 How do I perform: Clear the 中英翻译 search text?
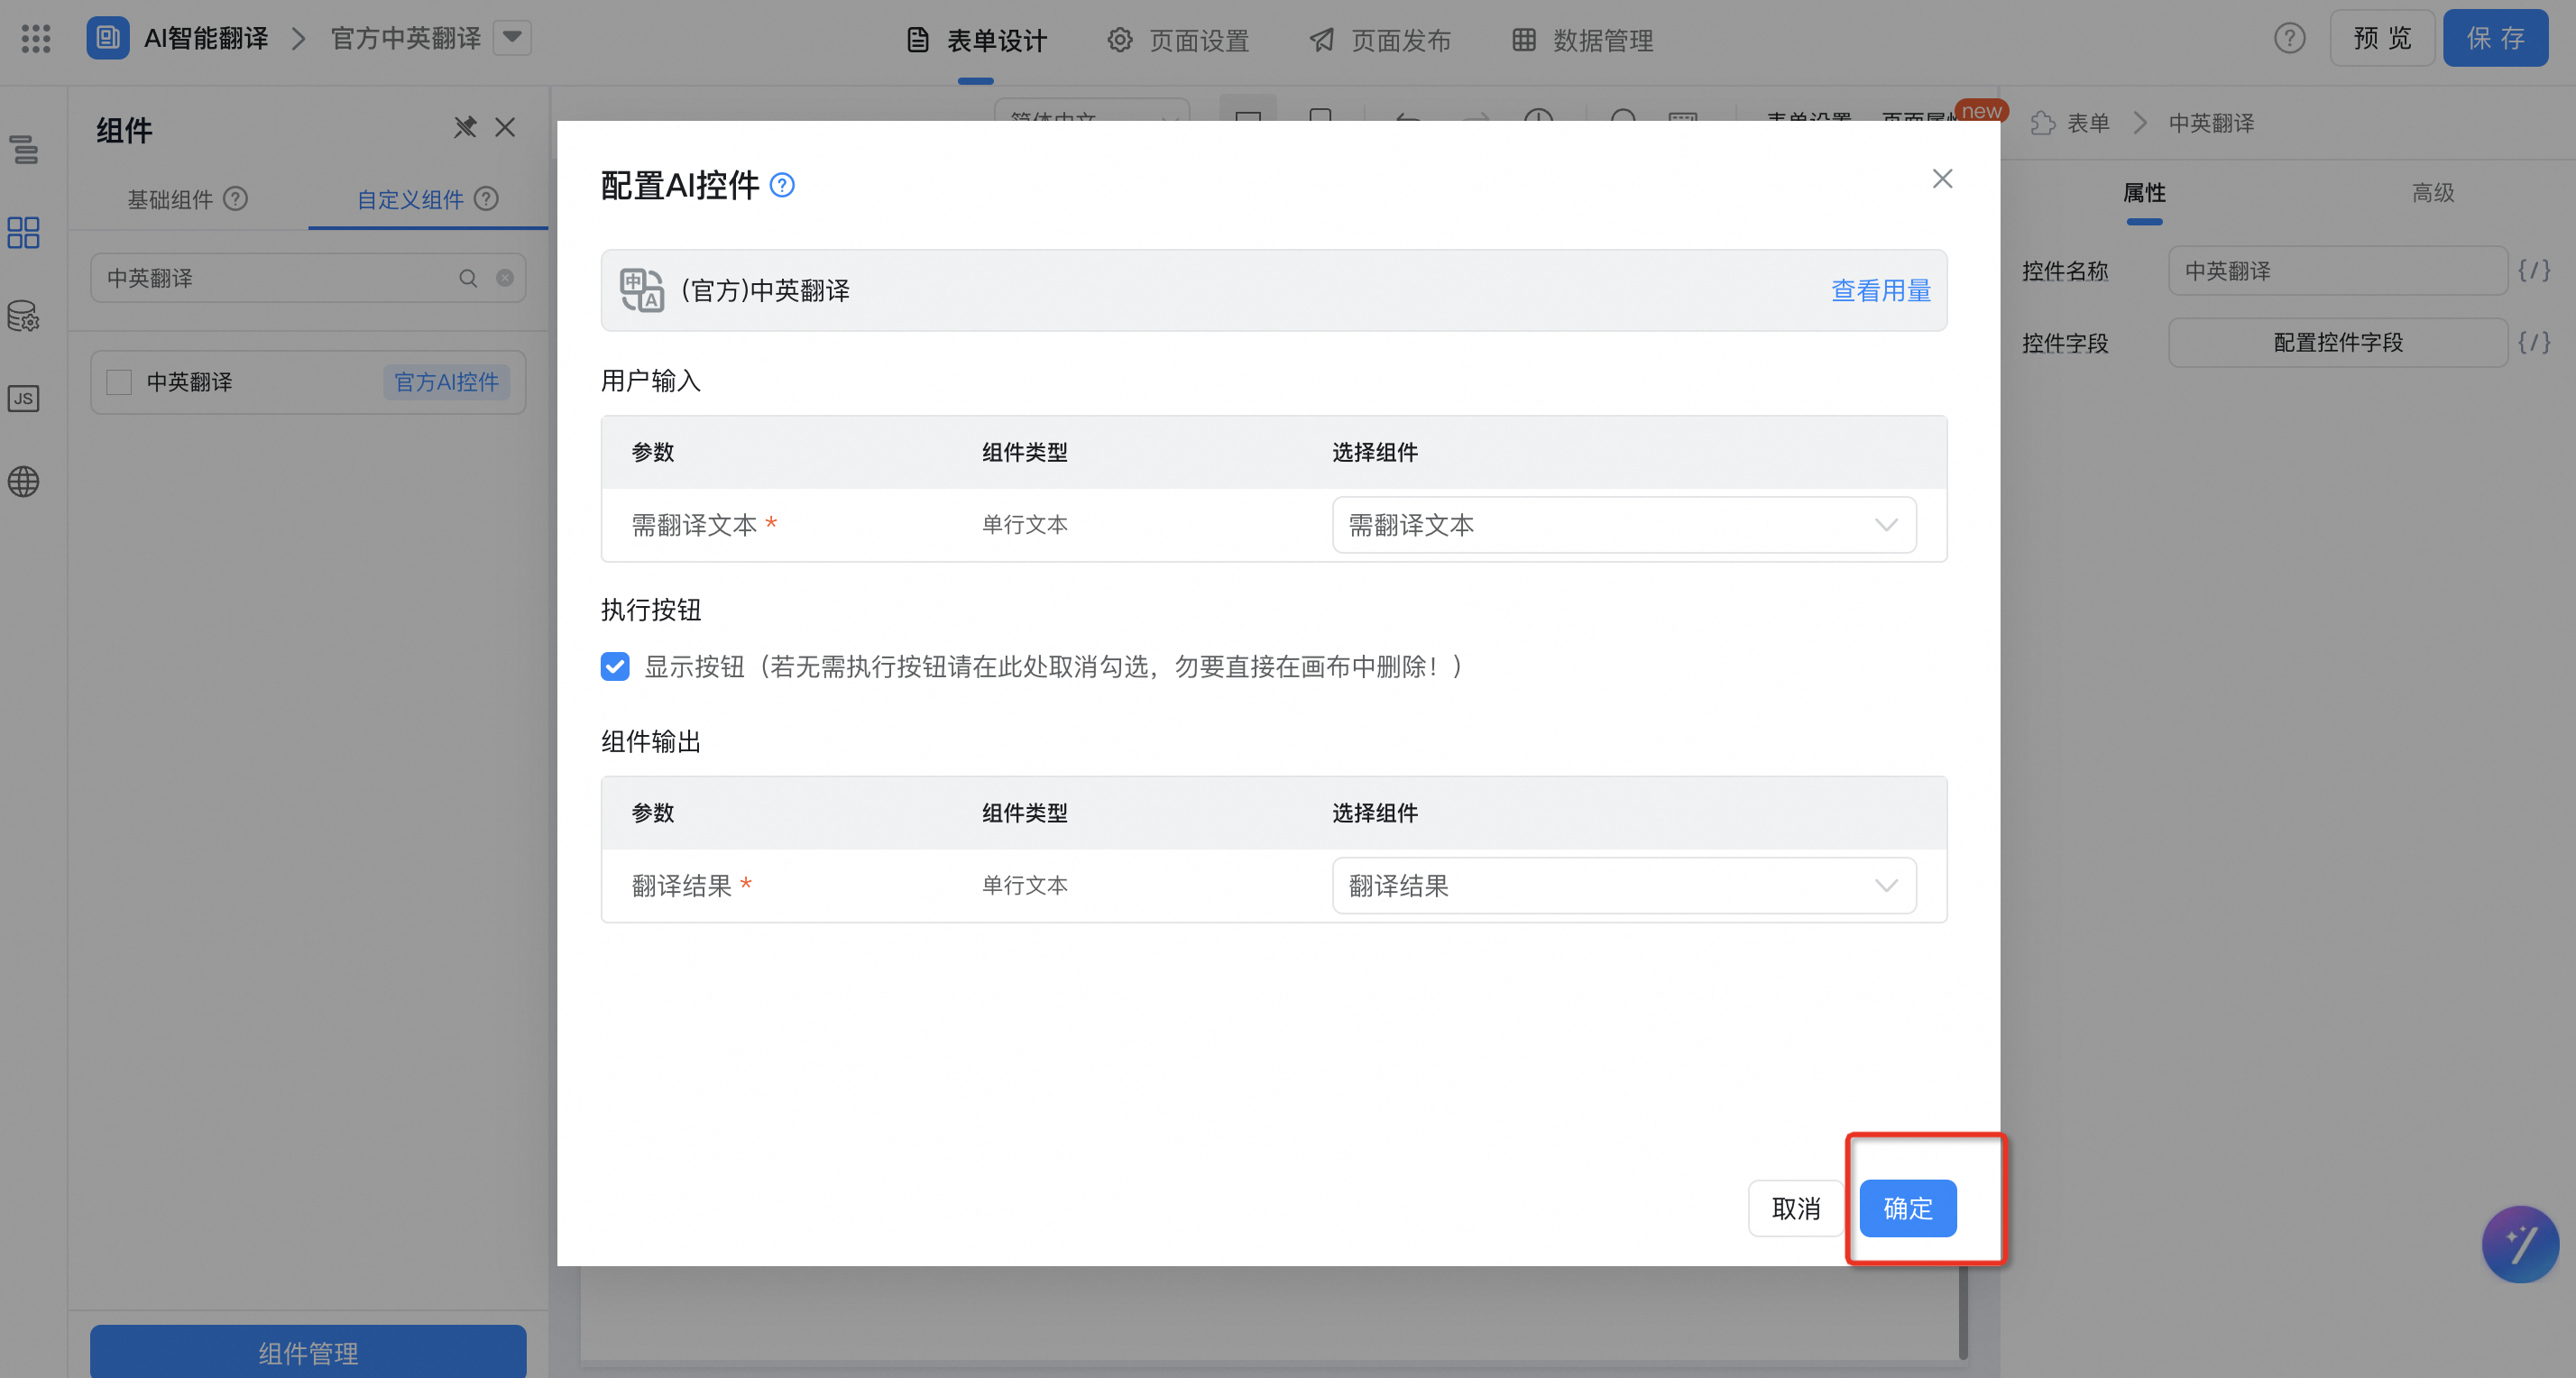505,278
